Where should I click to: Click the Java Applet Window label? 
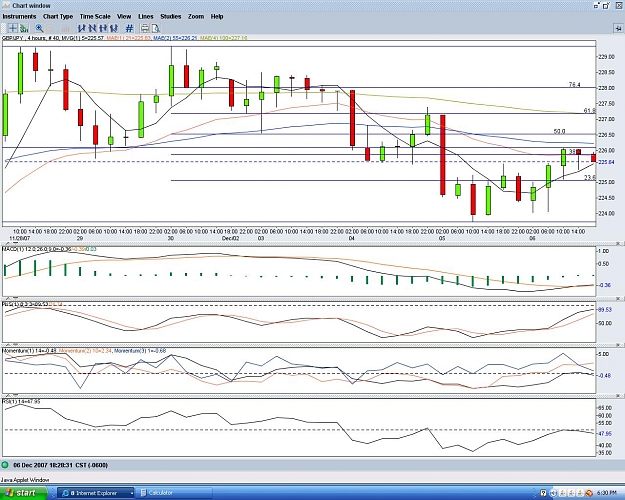(x=25, y=480)
